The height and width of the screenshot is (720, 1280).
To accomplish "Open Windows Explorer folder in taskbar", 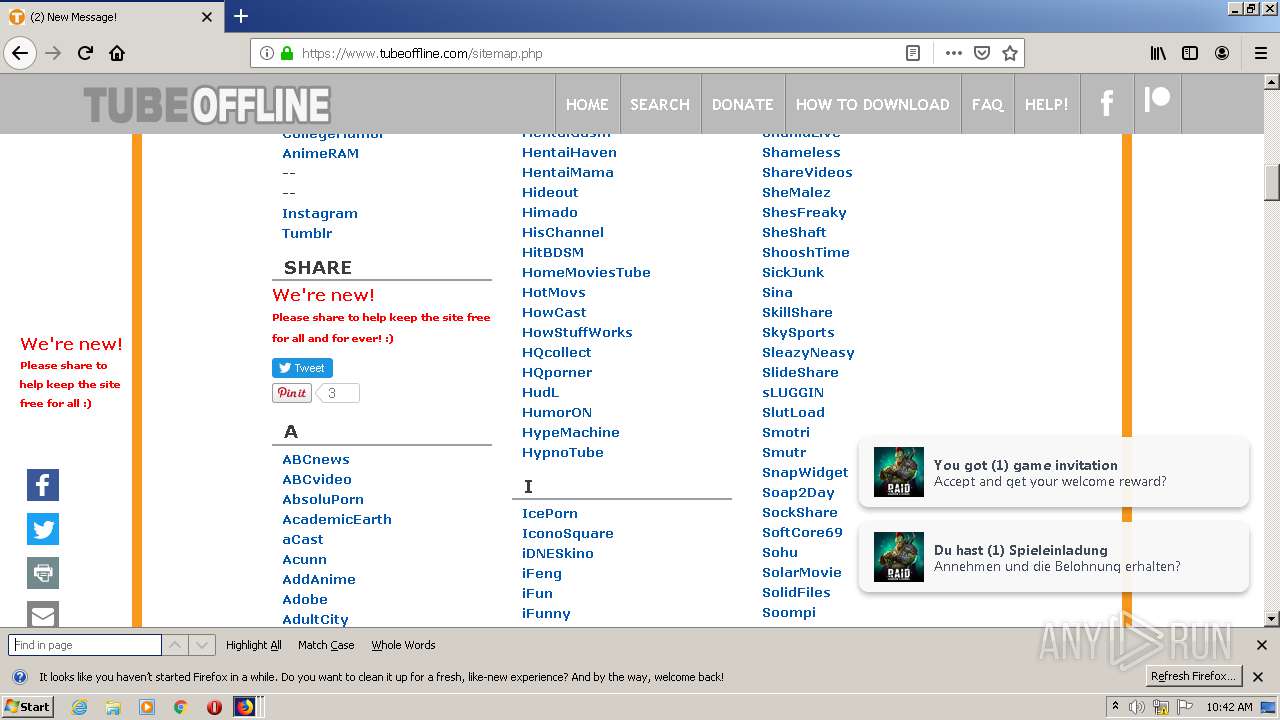I will tap(113, 707).
